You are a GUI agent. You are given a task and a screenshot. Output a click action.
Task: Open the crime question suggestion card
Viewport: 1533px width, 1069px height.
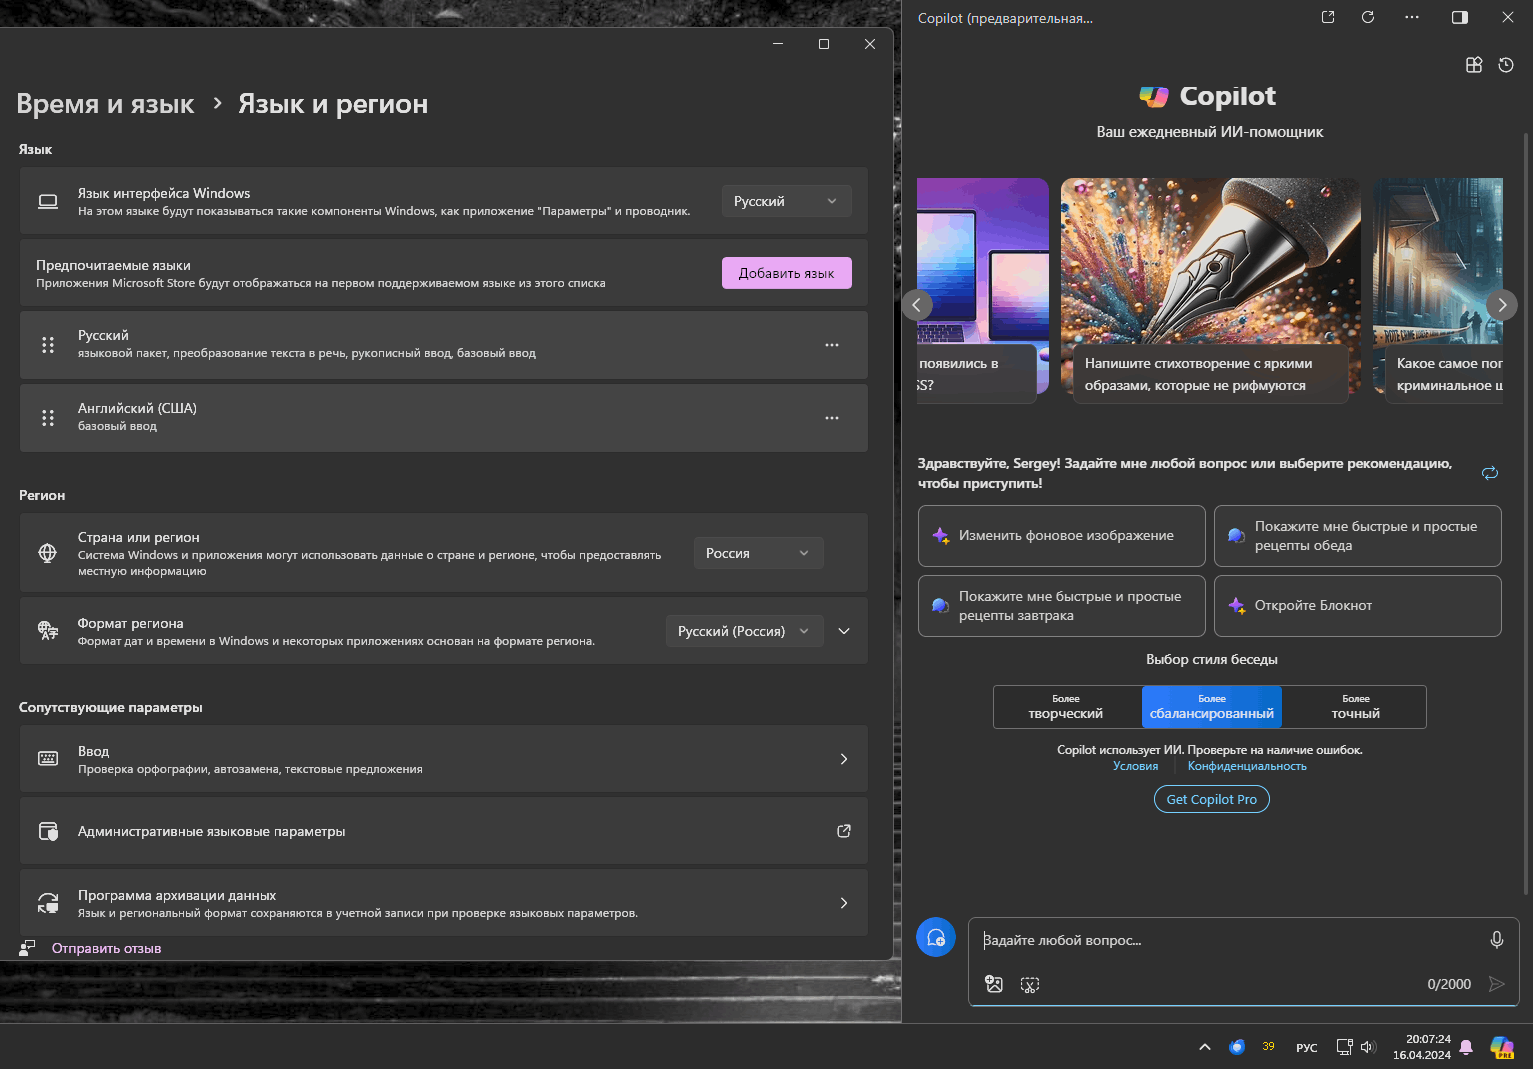pos(1438,290)
